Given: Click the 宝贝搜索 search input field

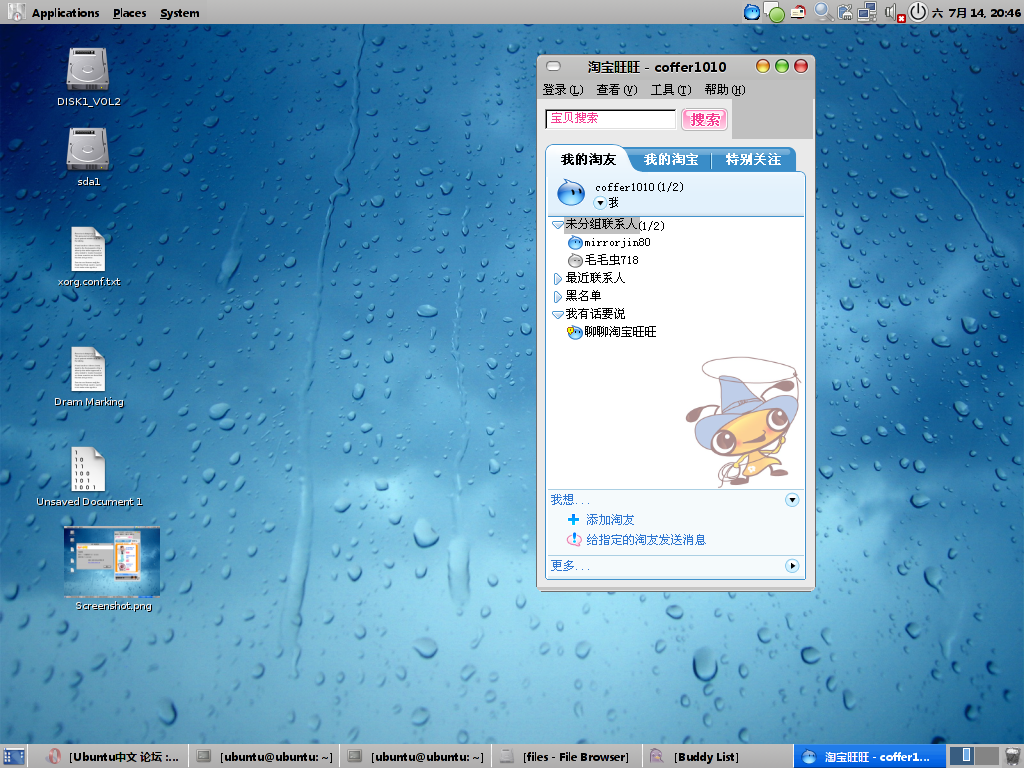Looking at the screenshot, I should [611, 119].
